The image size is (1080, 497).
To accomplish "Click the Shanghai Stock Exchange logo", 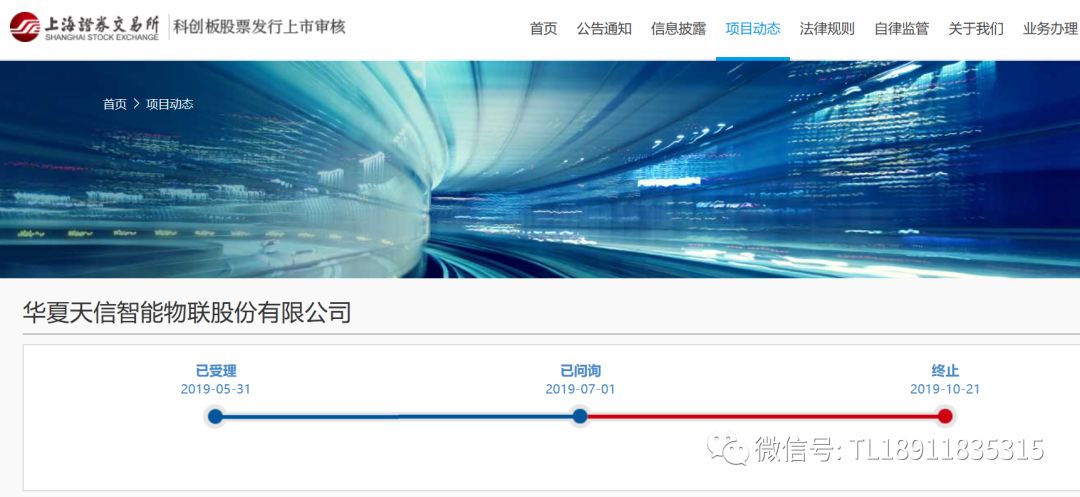I will (84, 28).
